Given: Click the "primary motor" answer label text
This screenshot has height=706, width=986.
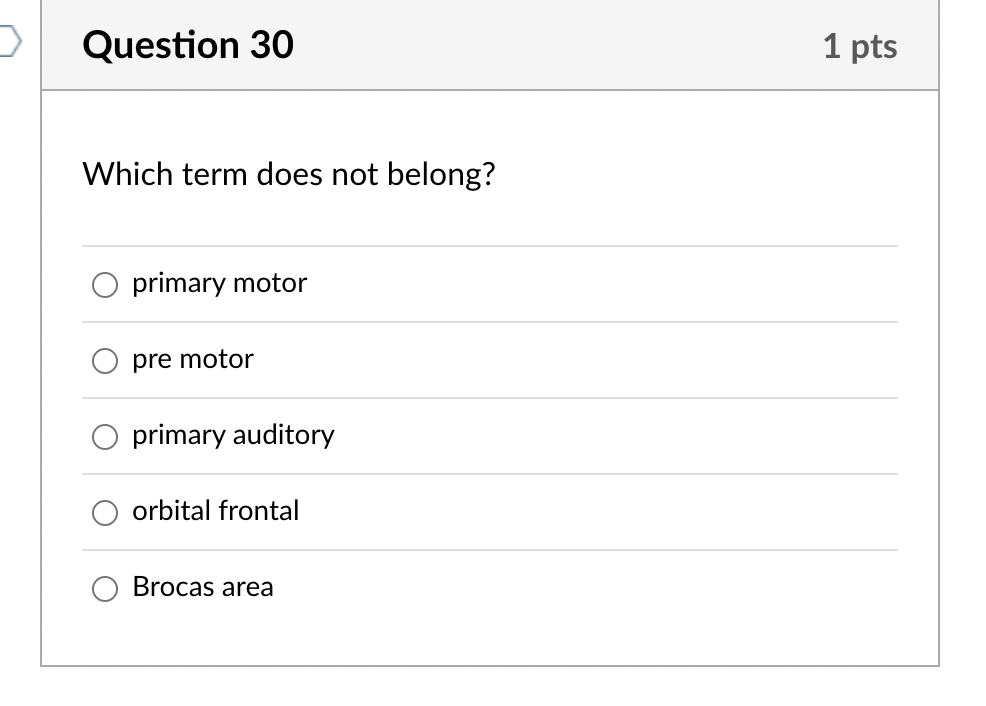Looking at the screenshot, I should (x=219, y=284).
